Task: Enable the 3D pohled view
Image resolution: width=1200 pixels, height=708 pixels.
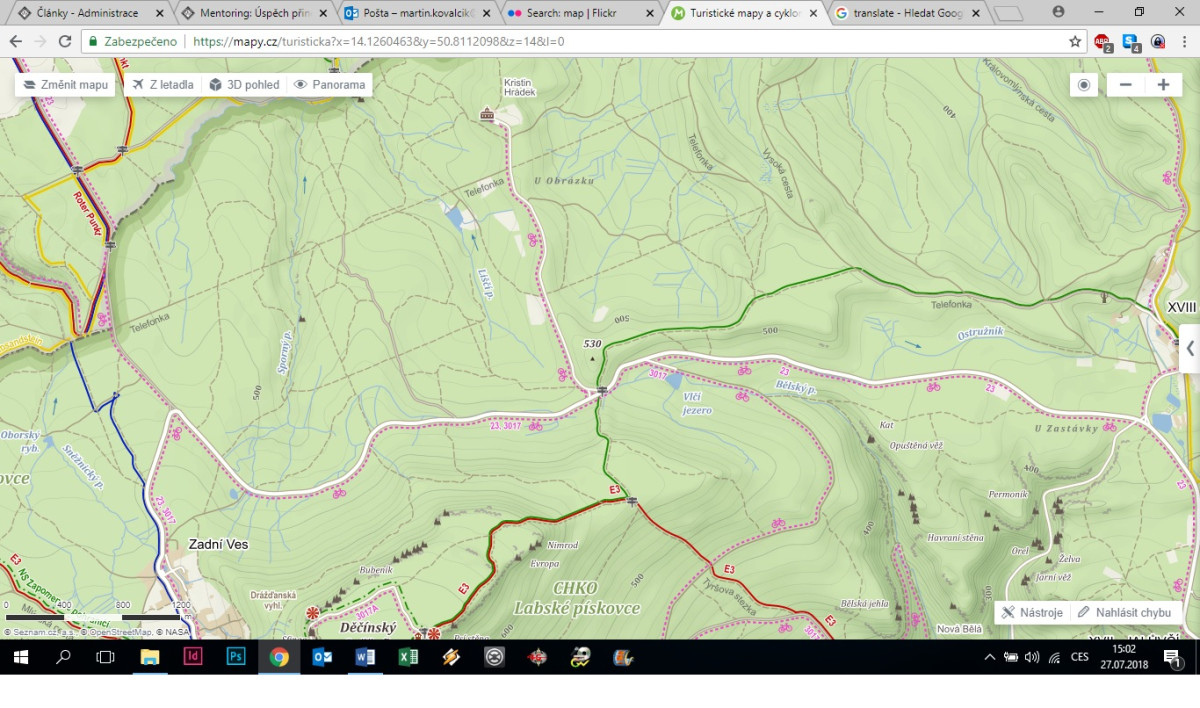Action: pos(244,85)
